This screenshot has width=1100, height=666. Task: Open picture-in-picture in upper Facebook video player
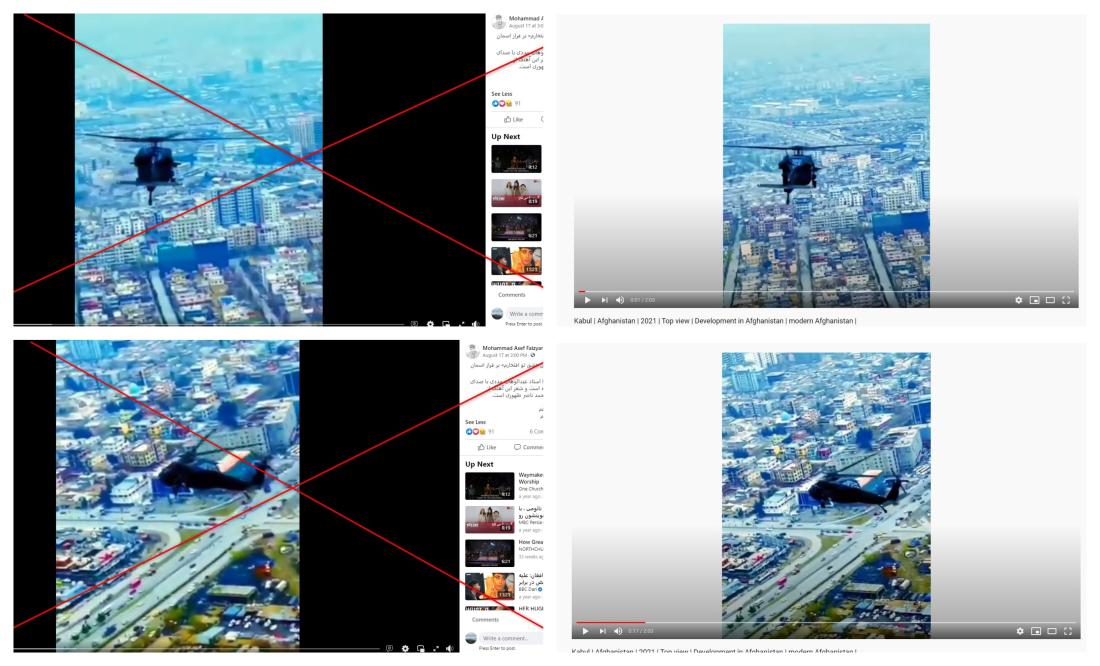pos(445,324)
